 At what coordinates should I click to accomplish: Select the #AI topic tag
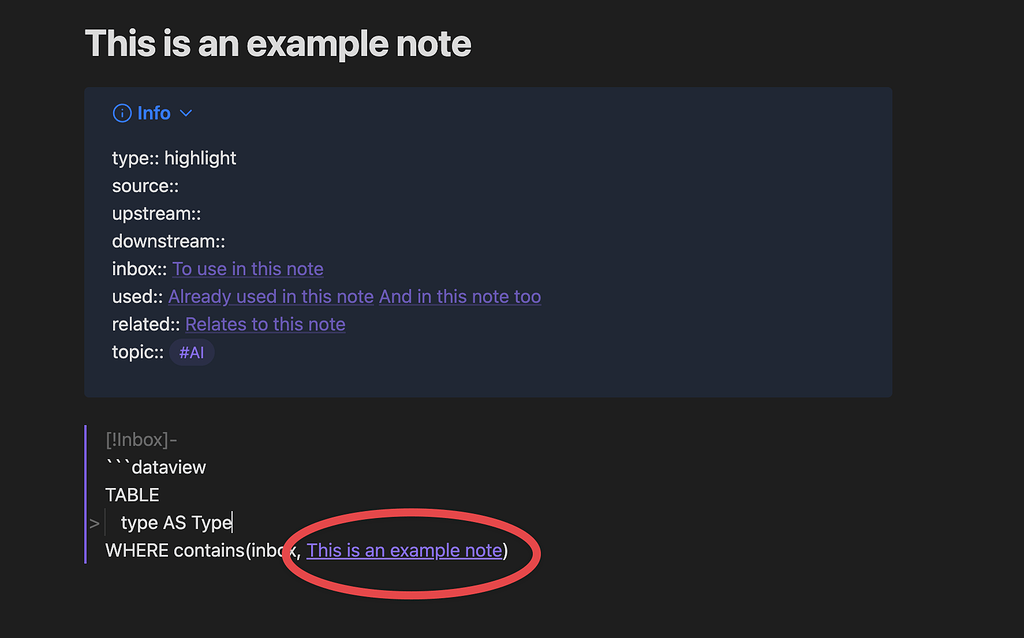[191, 352]
